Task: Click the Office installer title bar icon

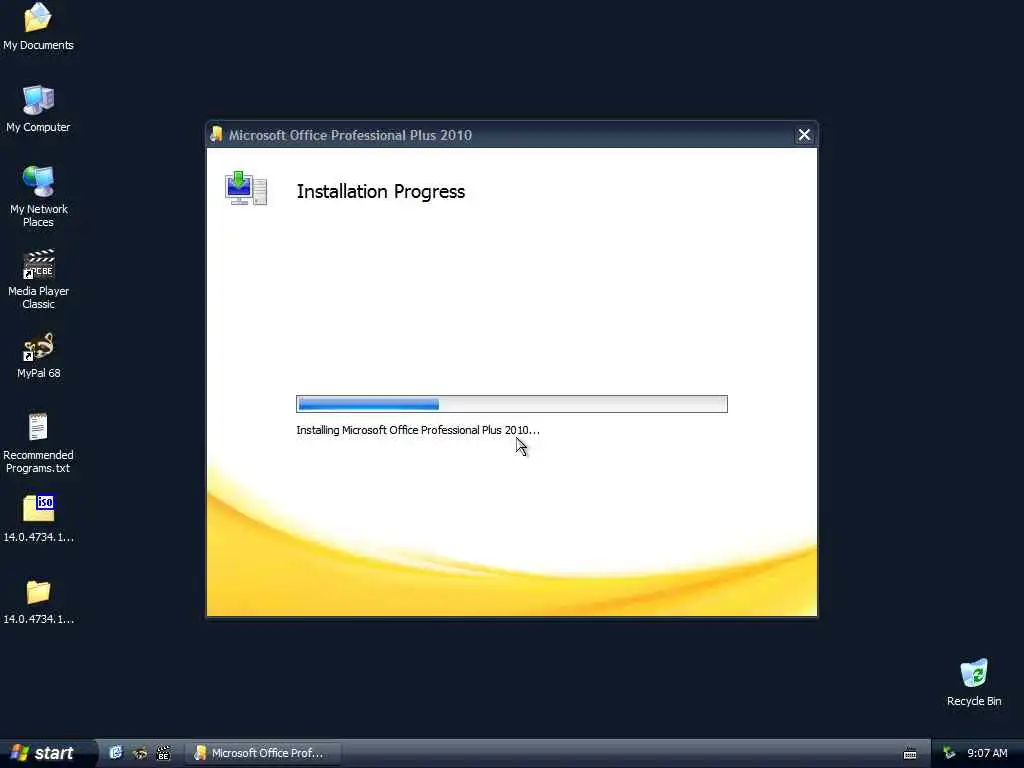Action: pyautogui.click(x=216, y=134)
